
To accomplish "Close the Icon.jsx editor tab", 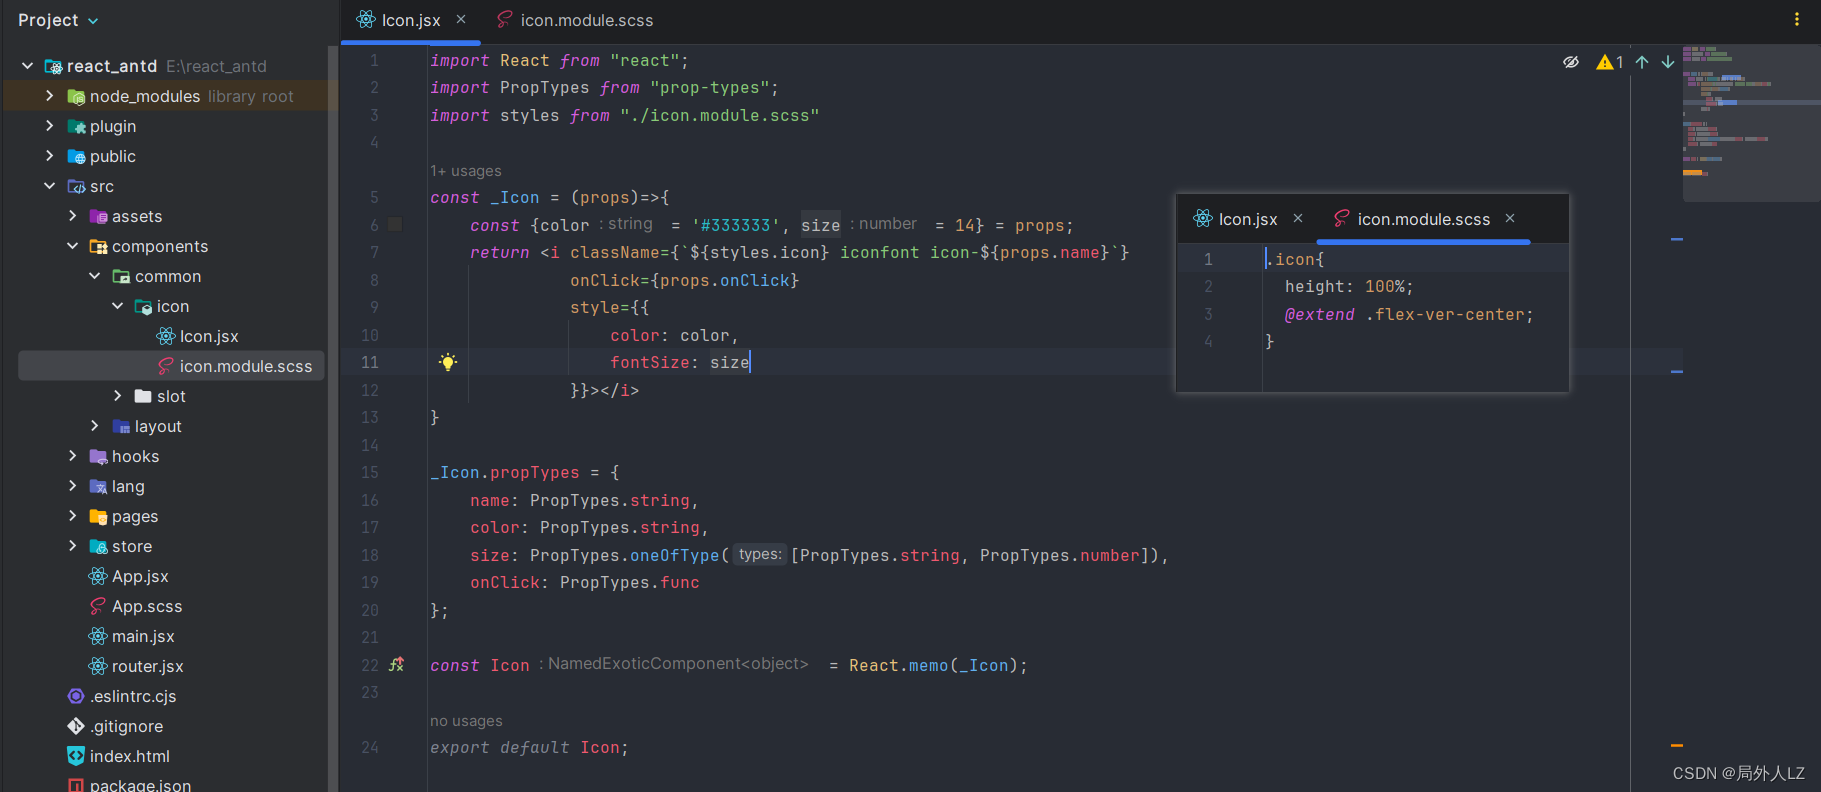I will coord(461,19).
